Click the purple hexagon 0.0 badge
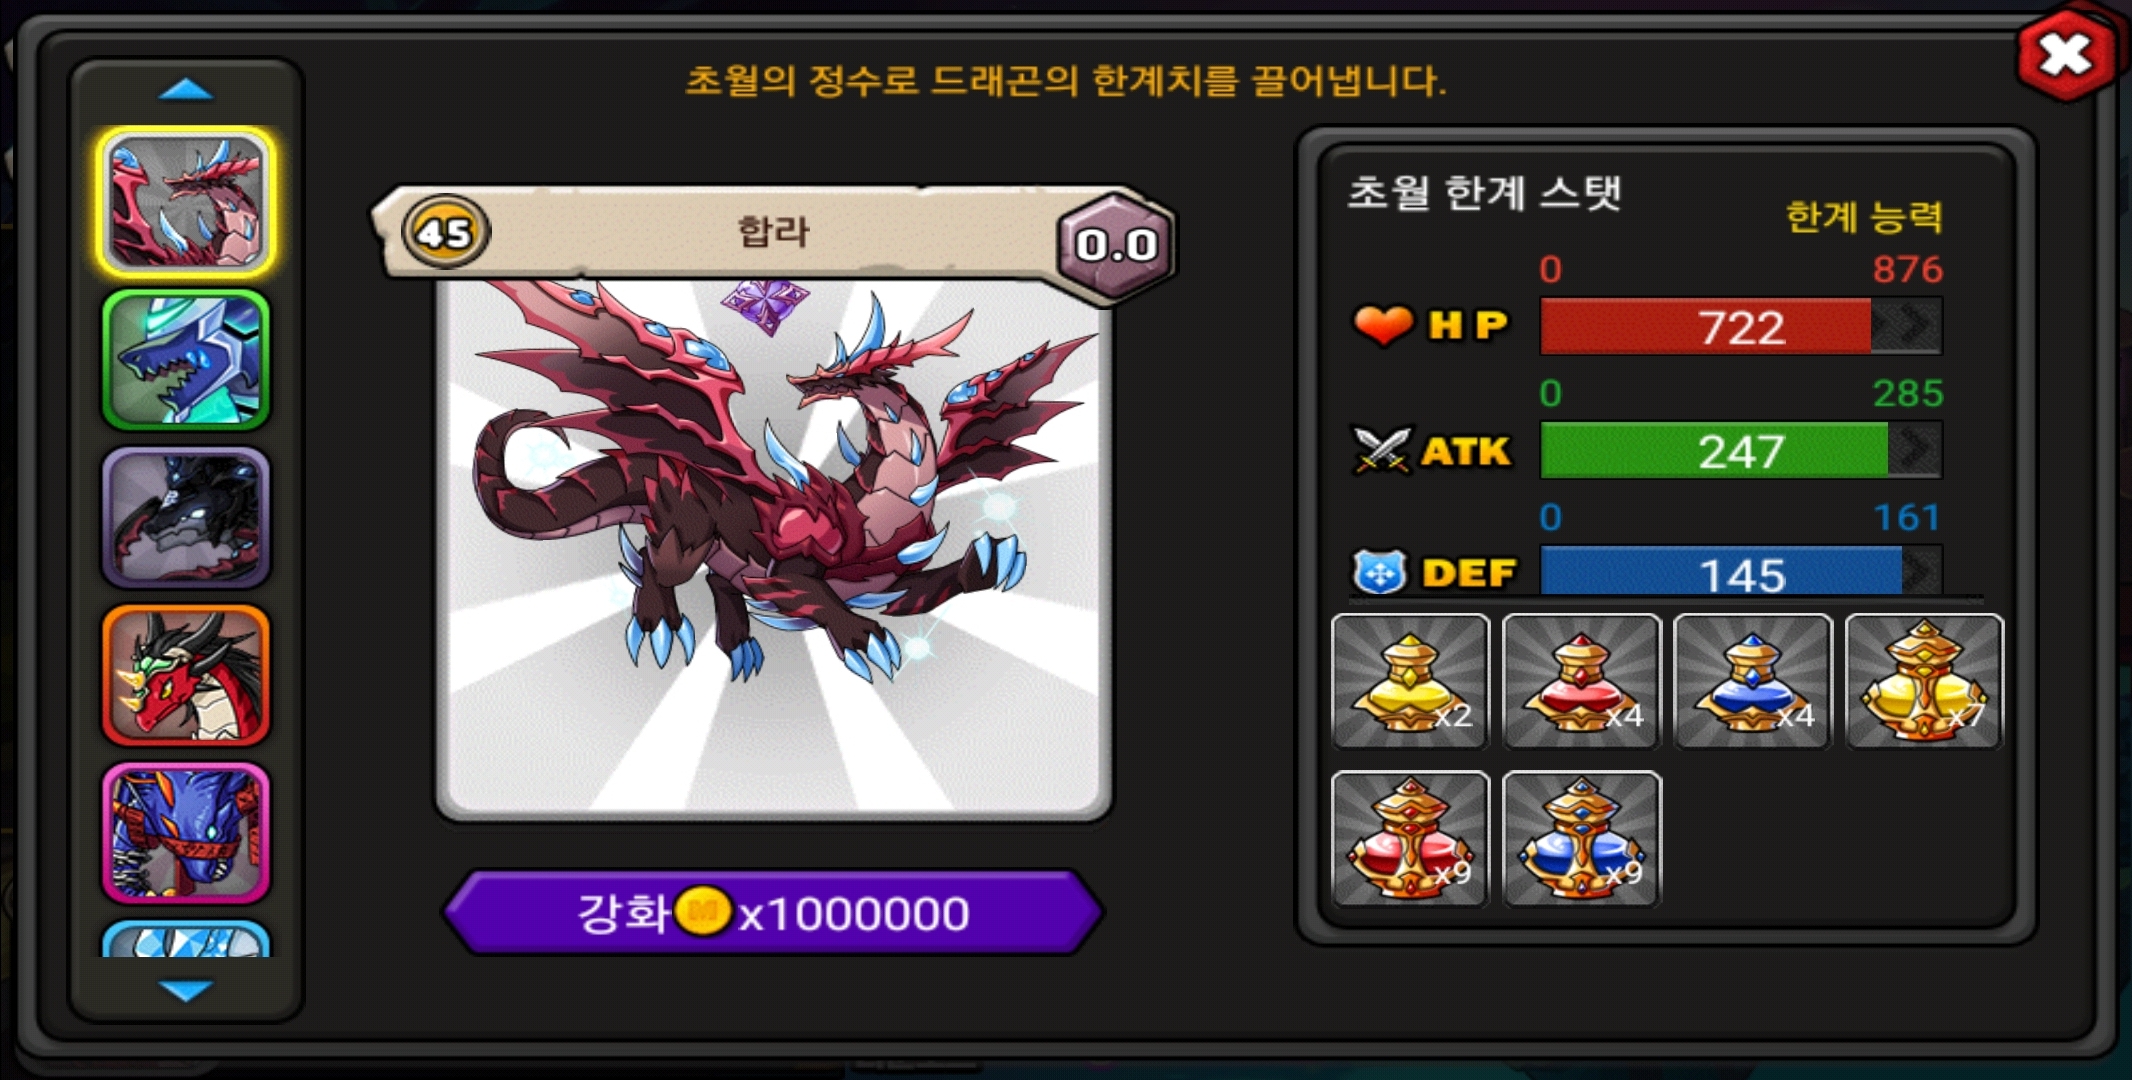This screenshot has width=2132, height=1080. tap(1115, 244)
